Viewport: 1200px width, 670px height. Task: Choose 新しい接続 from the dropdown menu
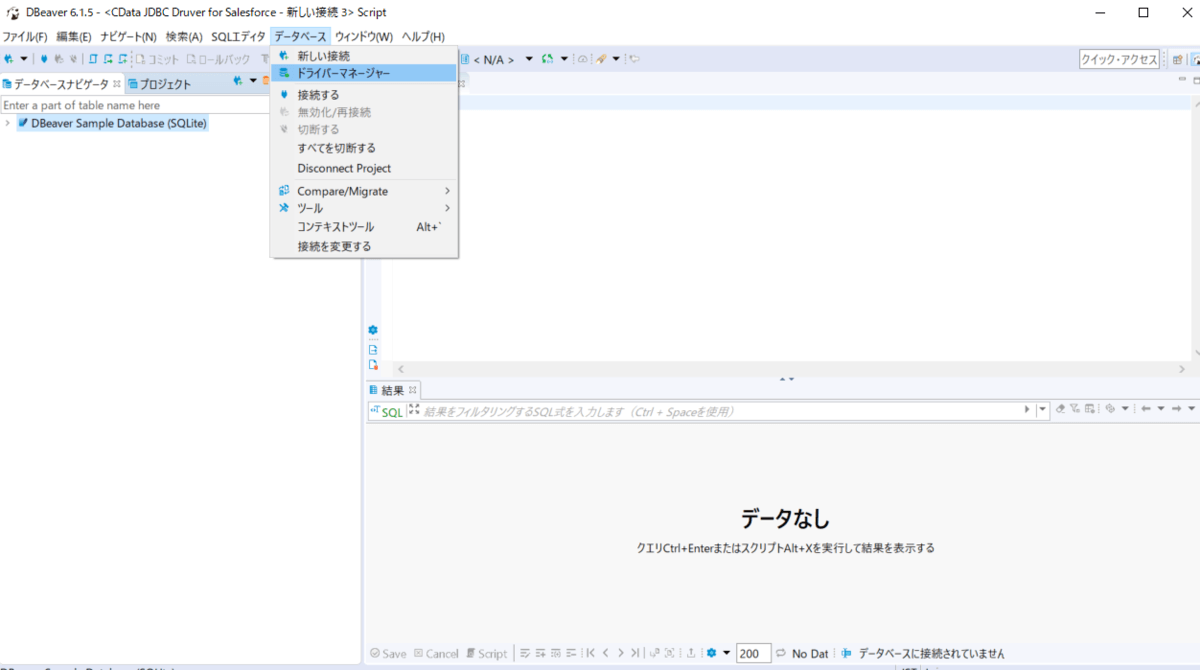[x=364, y=56]
